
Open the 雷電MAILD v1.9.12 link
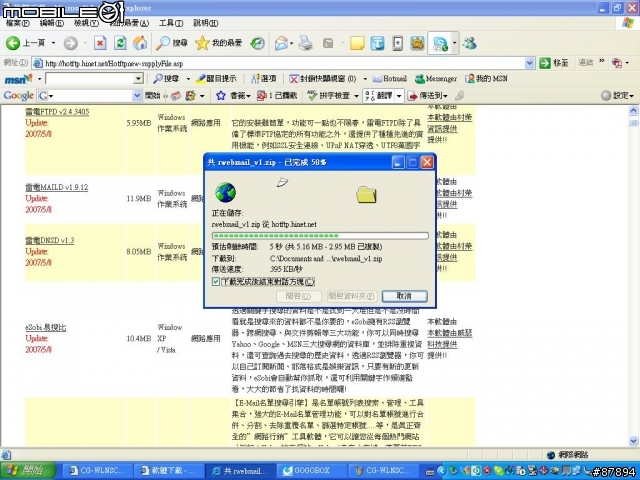pos(57,187)
